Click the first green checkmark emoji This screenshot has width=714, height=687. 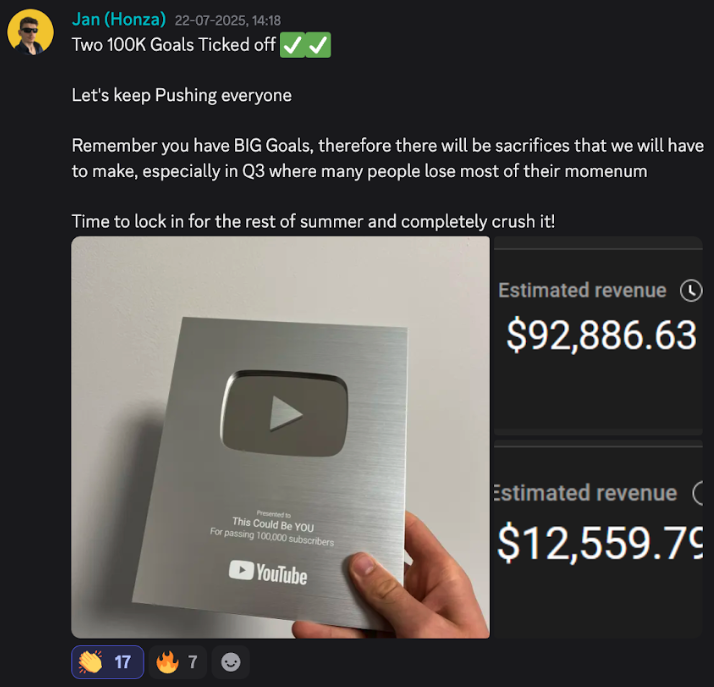coord(292,45)
